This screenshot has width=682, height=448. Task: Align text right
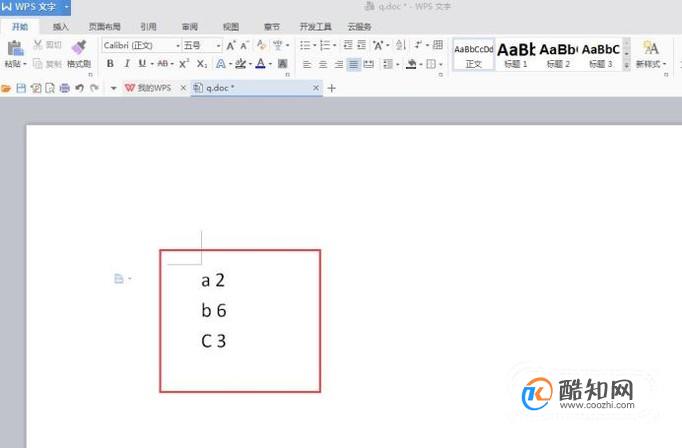tap(338, 64)
